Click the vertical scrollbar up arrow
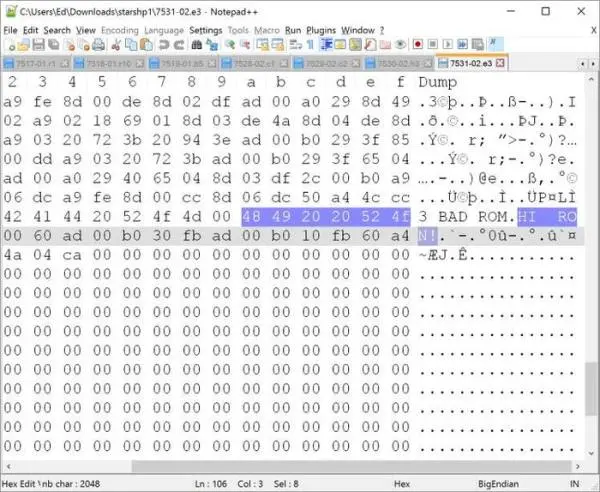600x492 pixels. (x=591, y=79)
